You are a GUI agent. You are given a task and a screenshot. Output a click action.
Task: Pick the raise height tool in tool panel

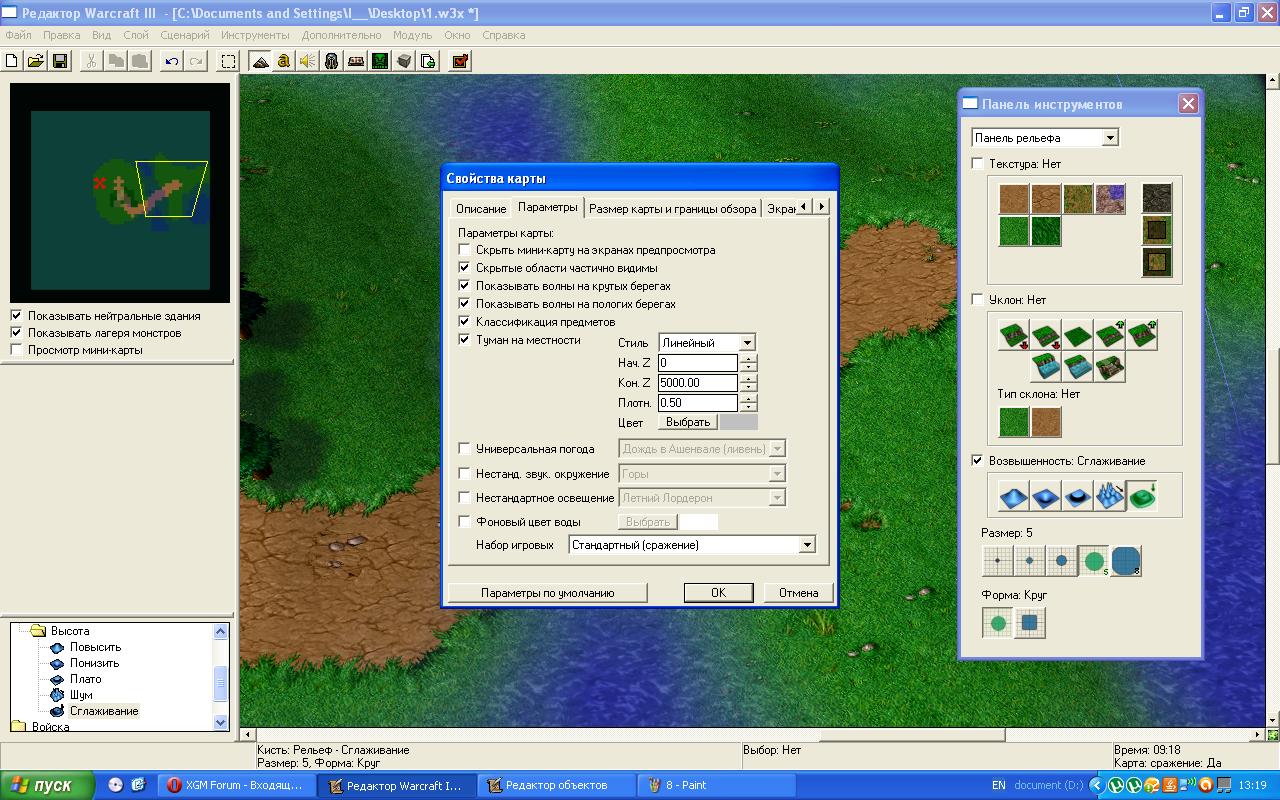point(1013,495)
